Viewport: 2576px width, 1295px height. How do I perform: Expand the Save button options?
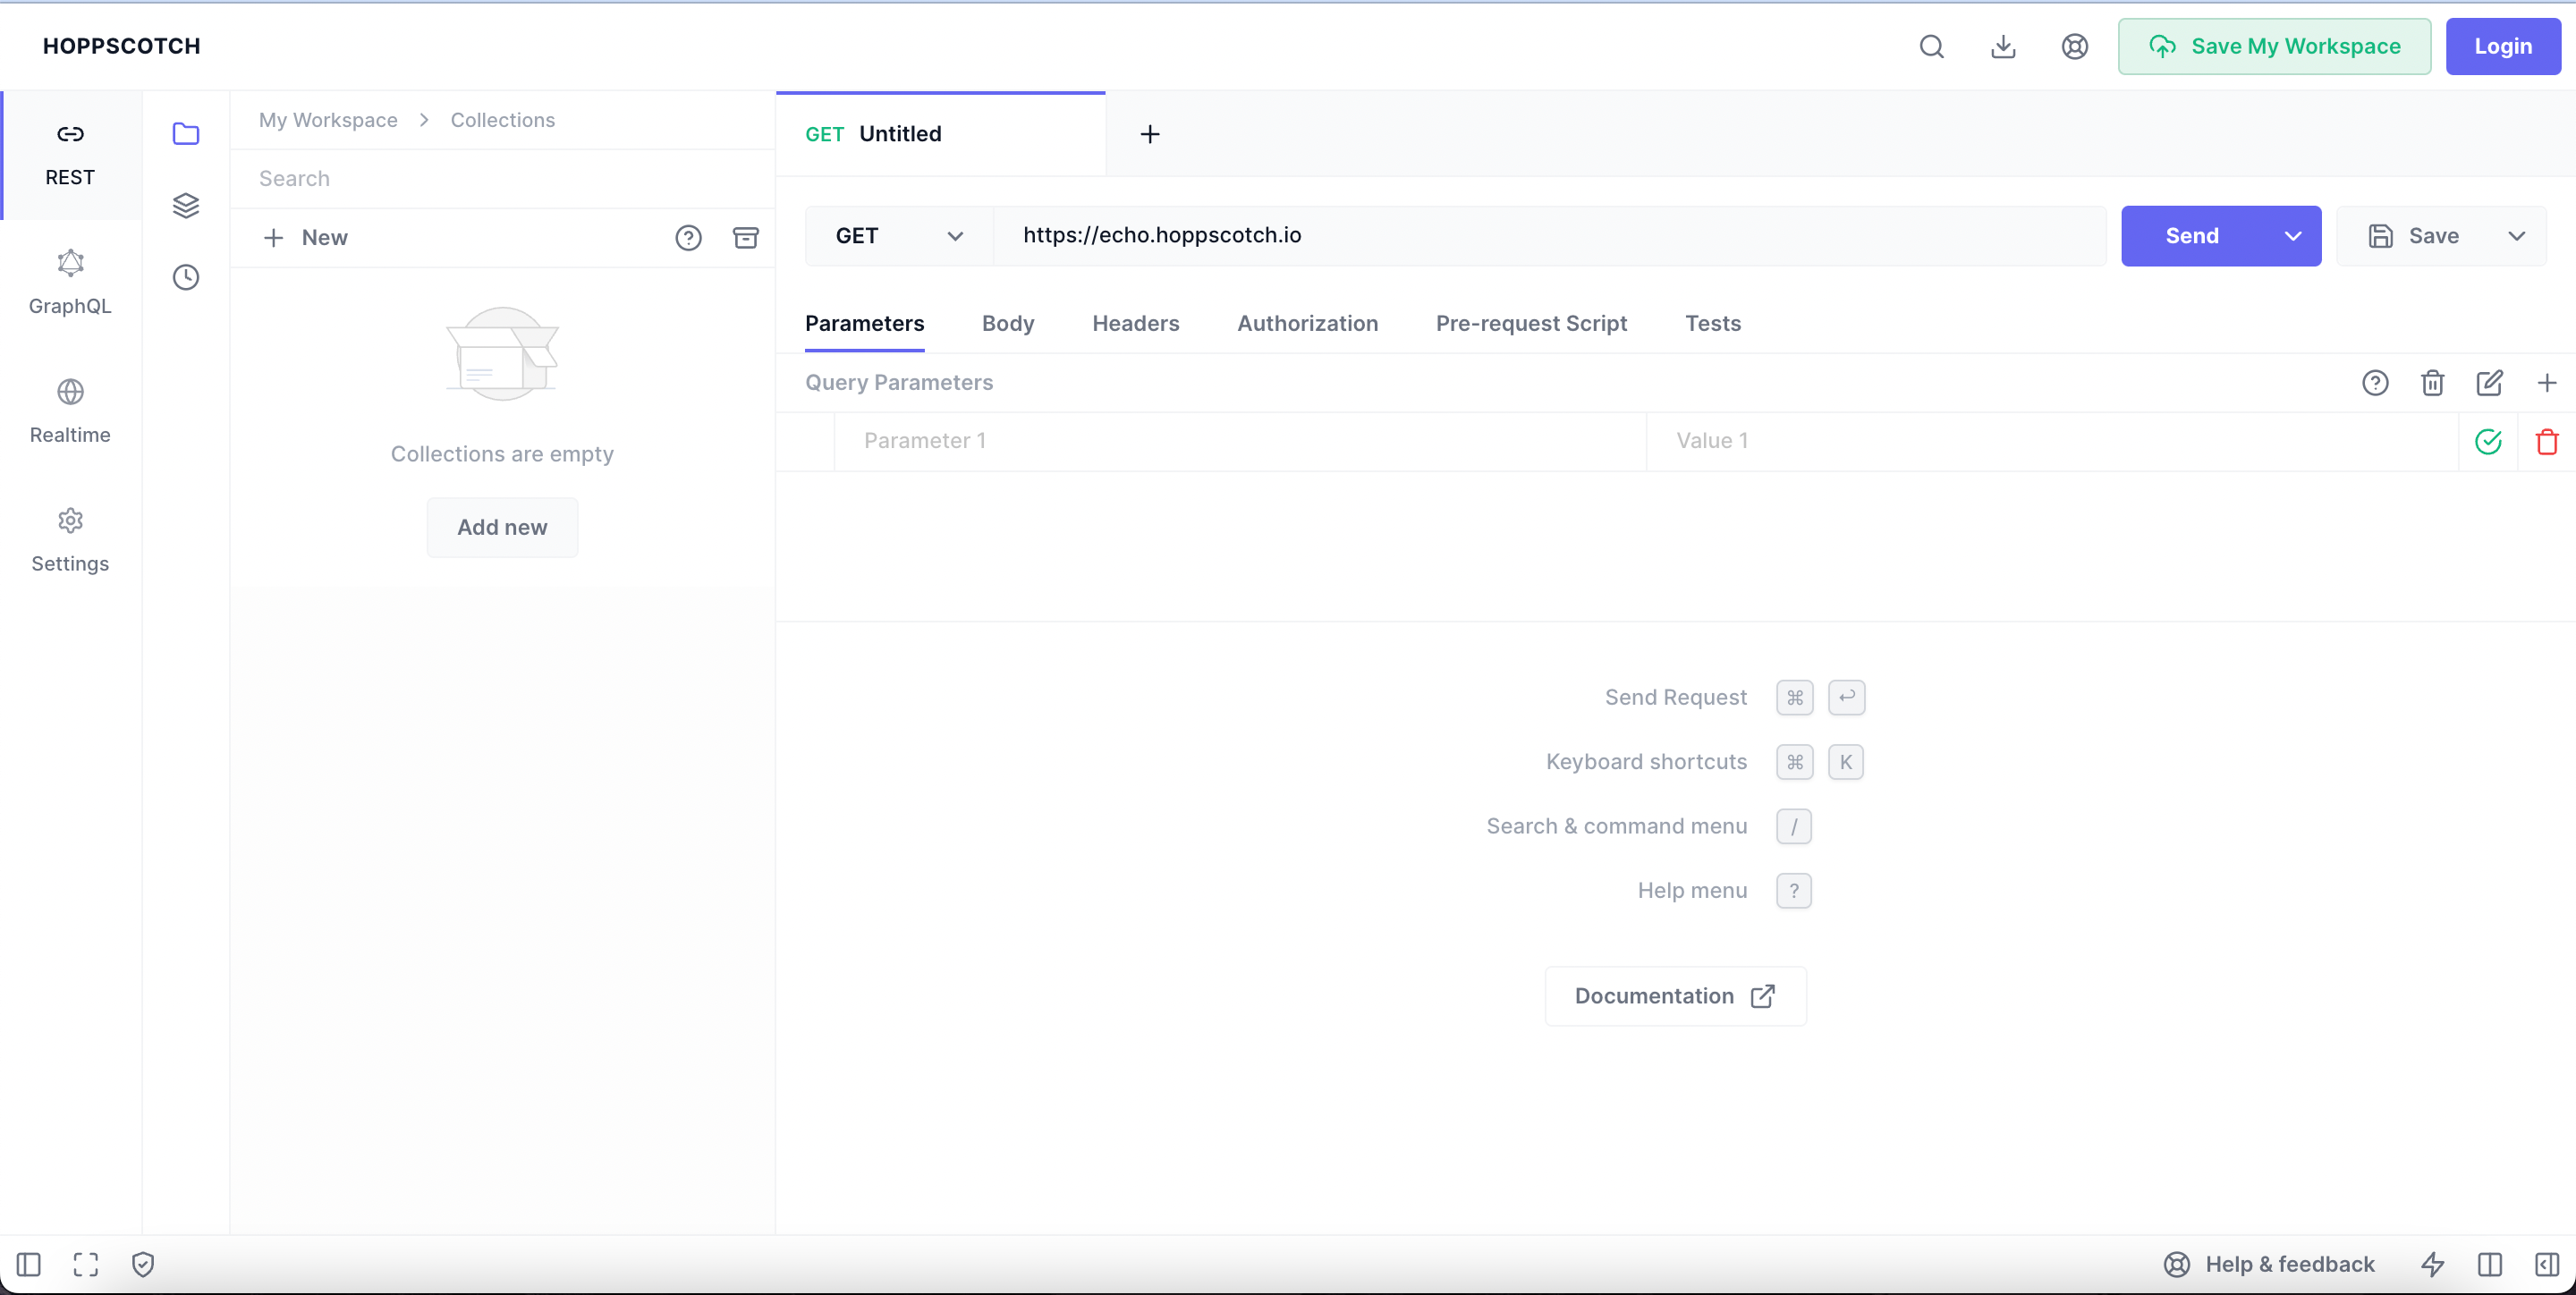[2517, 234]
